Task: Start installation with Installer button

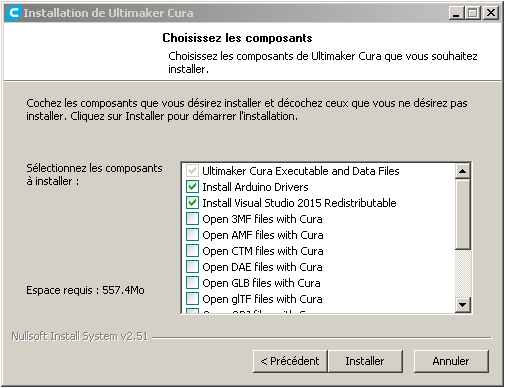Action: pyautogui.click(x=365, y=361)
